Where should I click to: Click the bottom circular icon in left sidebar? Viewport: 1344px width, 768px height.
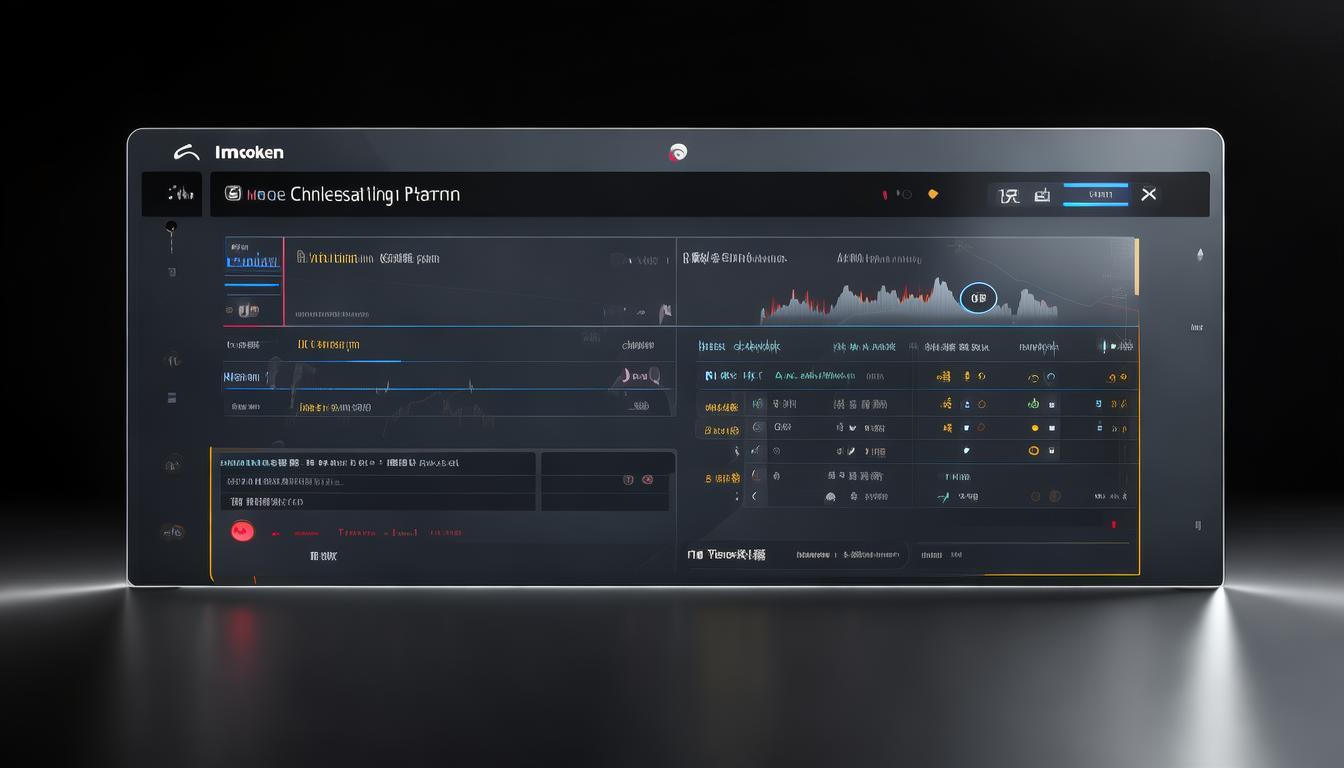tap(172, 531)
